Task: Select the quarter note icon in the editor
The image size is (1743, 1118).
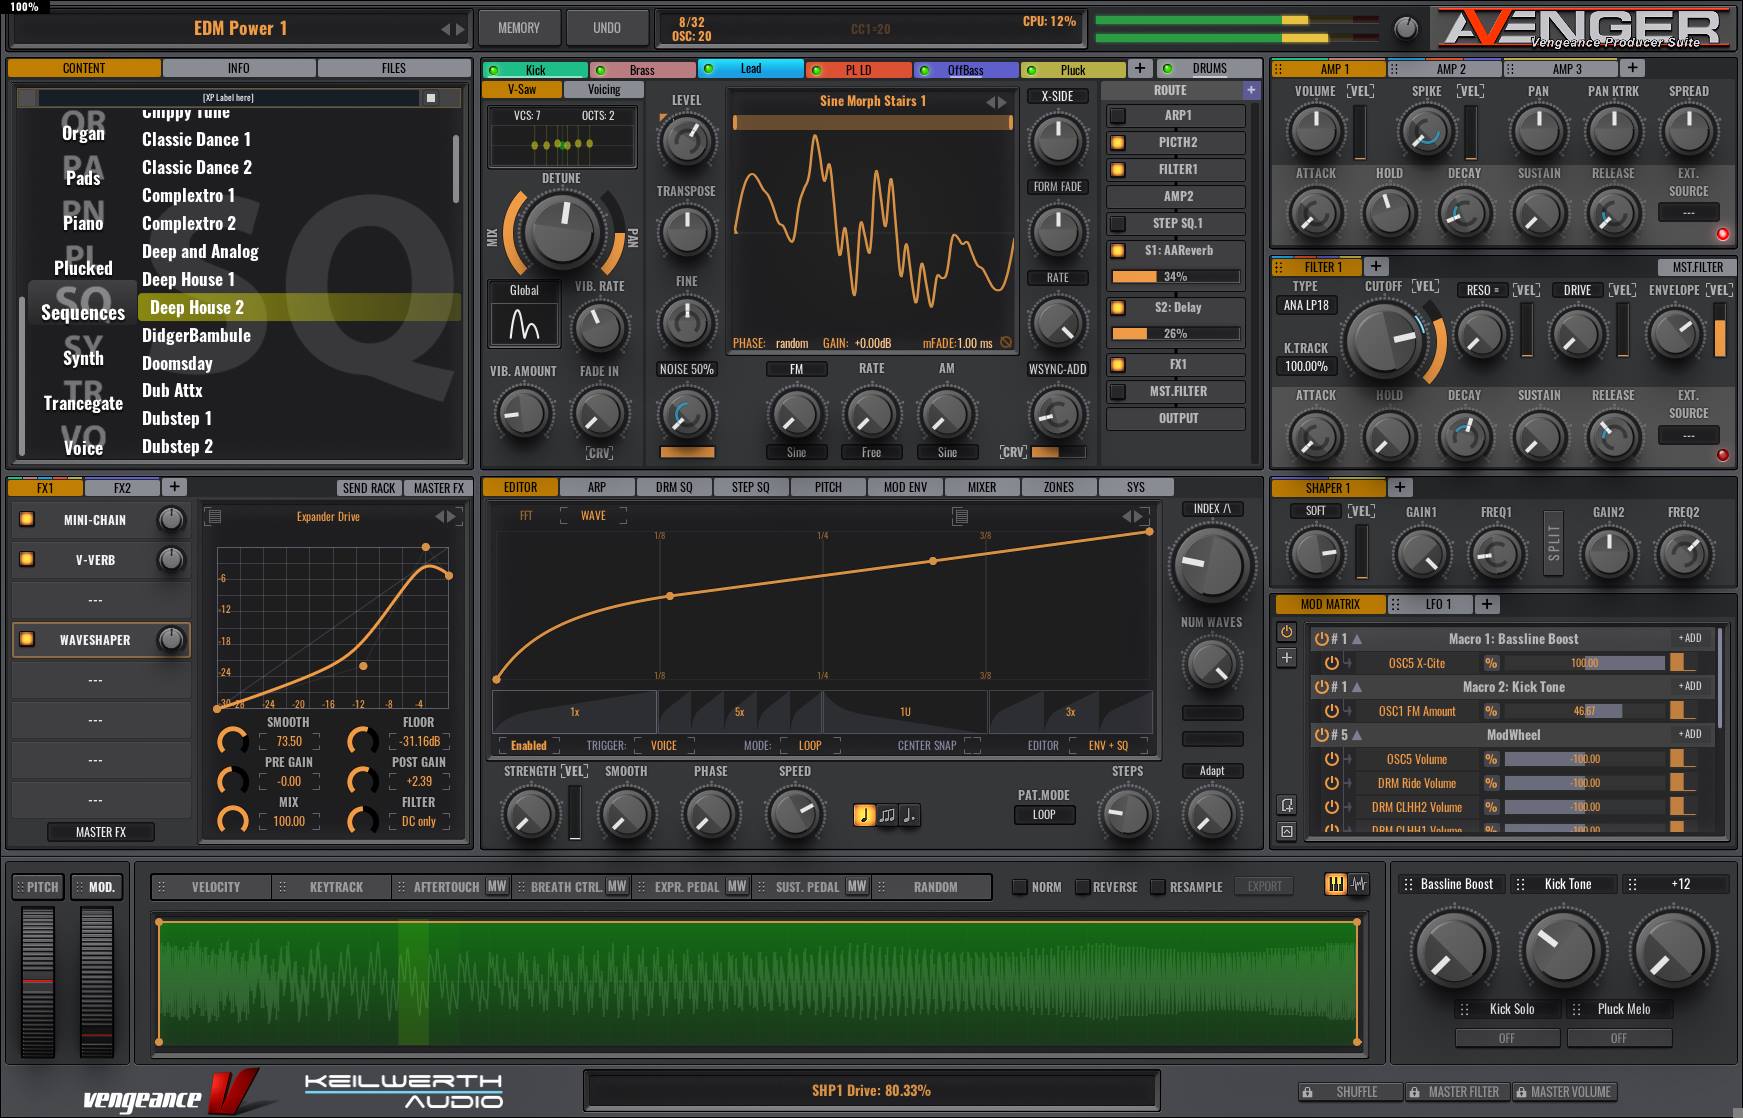Action: coord(865,815)
